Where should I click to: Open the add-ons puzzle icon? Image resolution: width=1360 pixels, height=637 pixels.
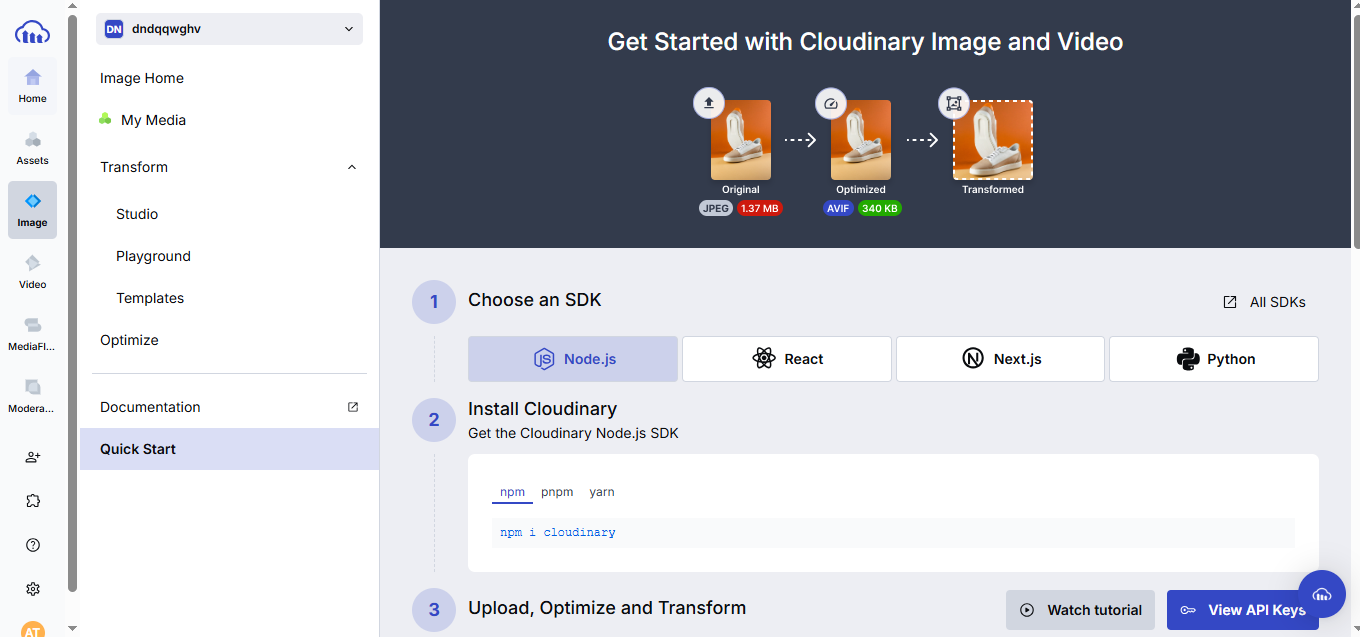(x=33, y=501)
